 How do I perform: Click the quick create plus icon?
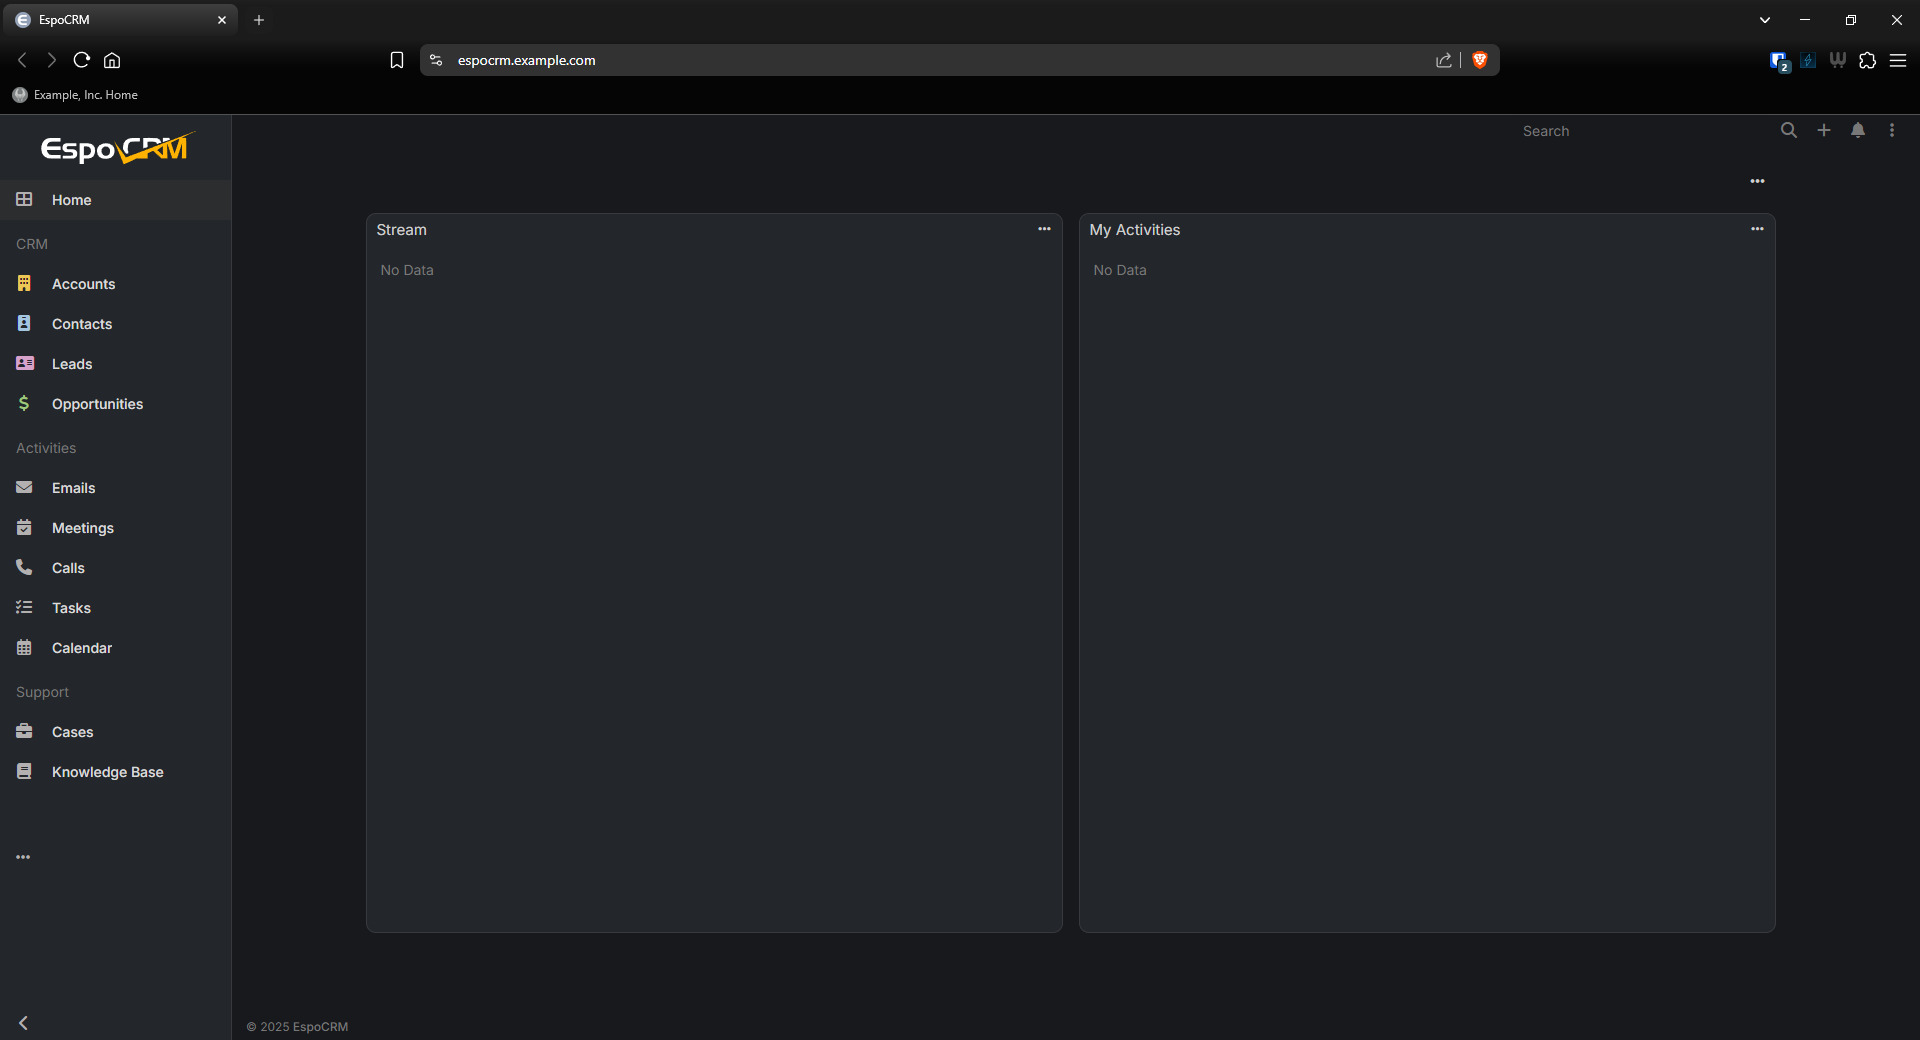point(1824,131)
